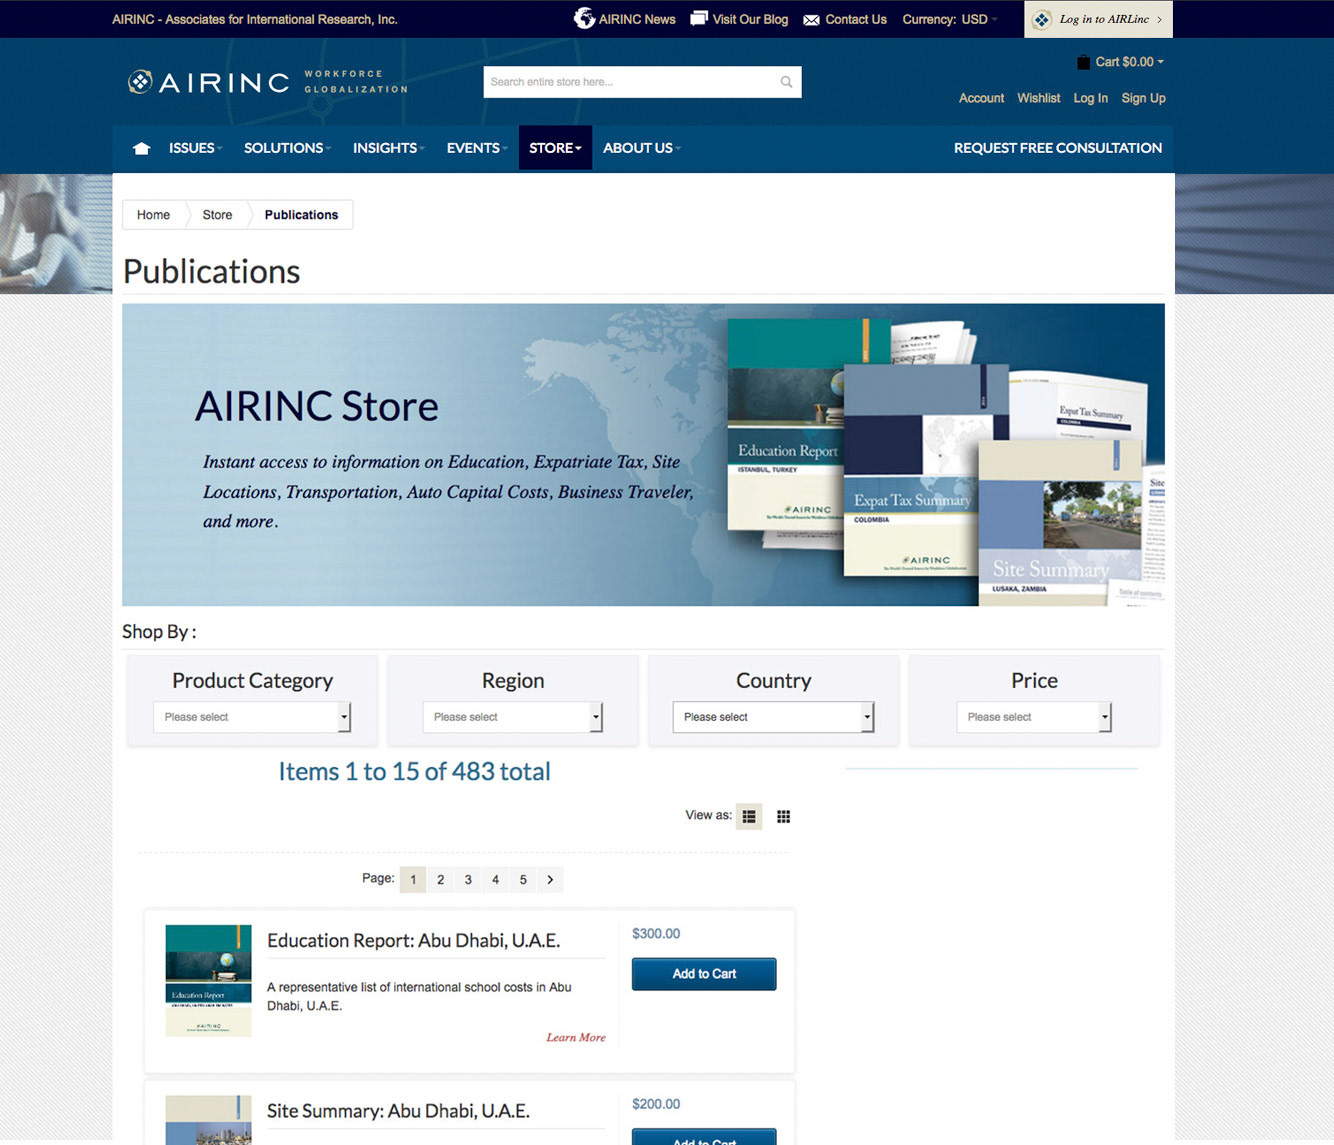
Task: Click the home icon in the navigation bar
Action: 141,148
